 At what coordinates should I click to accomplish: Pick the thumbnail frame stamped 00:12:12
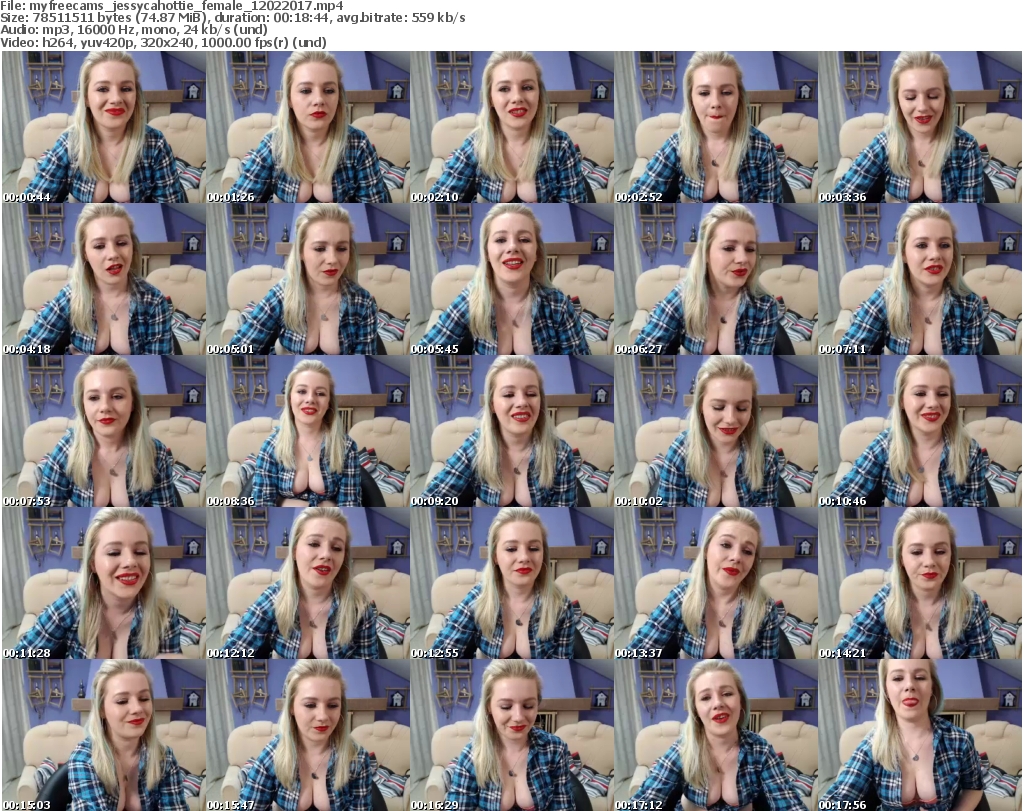coord(308,583)
